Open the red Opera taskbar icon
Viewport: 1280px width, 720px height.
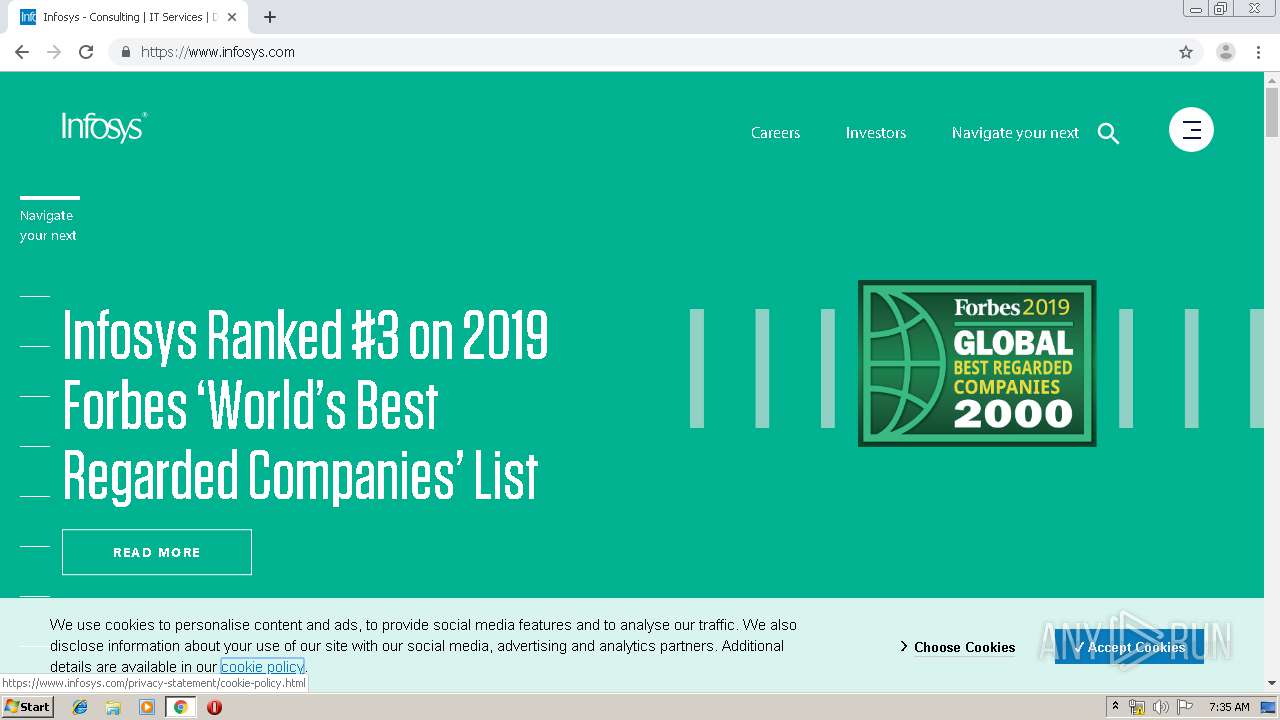pos(214,707)
